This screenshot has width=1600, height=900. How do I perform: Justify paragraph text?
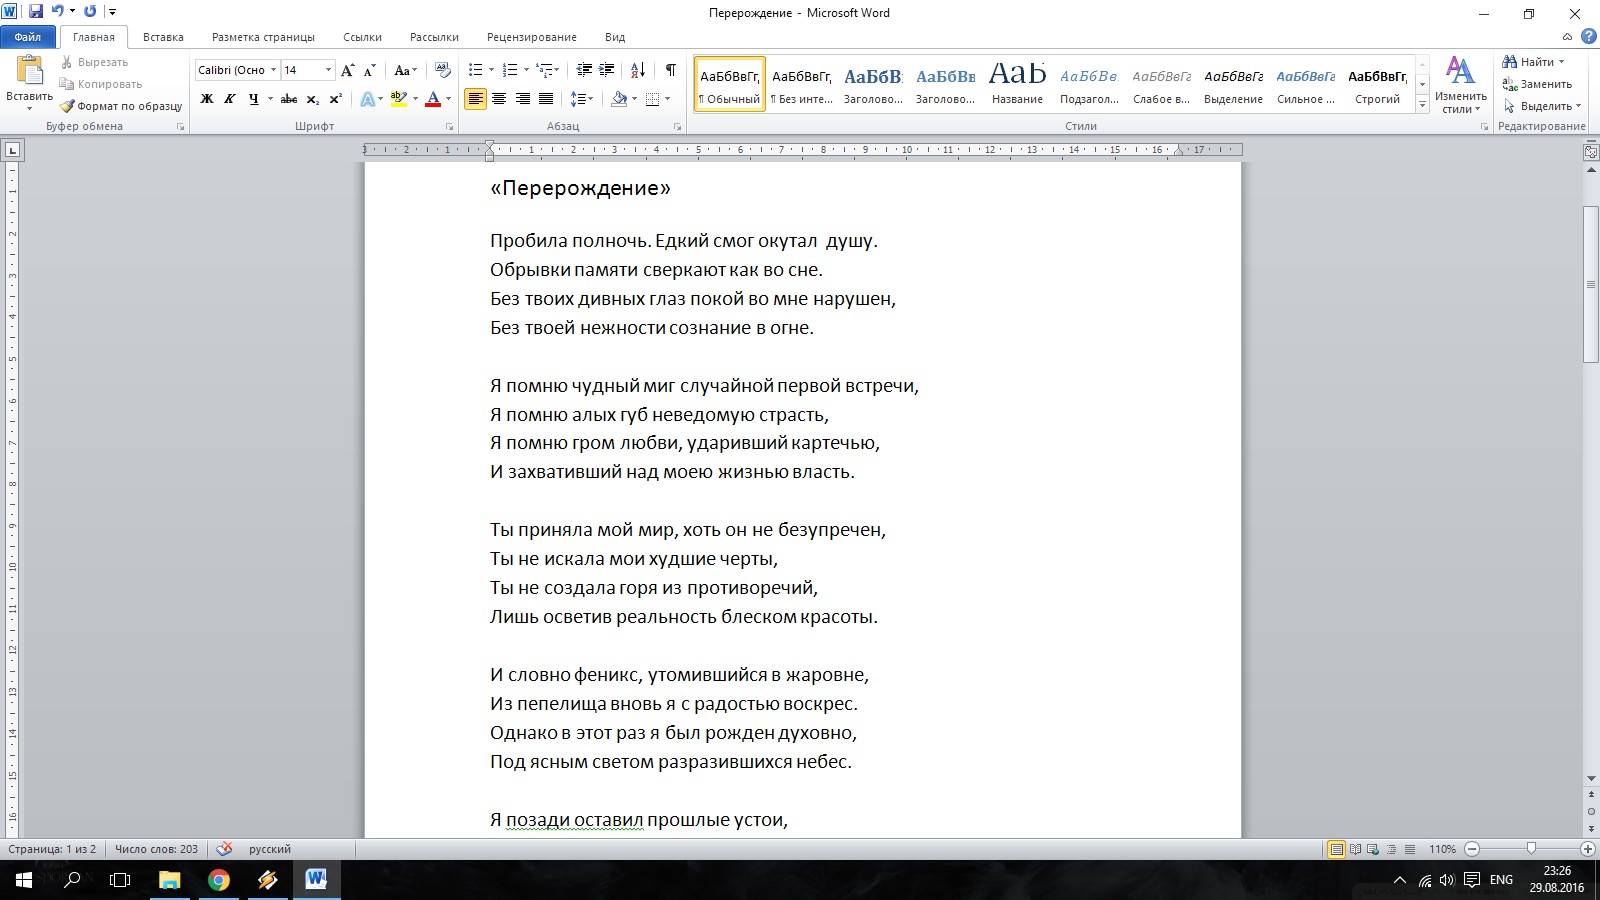pyautogui.click(x=546, y=99)
